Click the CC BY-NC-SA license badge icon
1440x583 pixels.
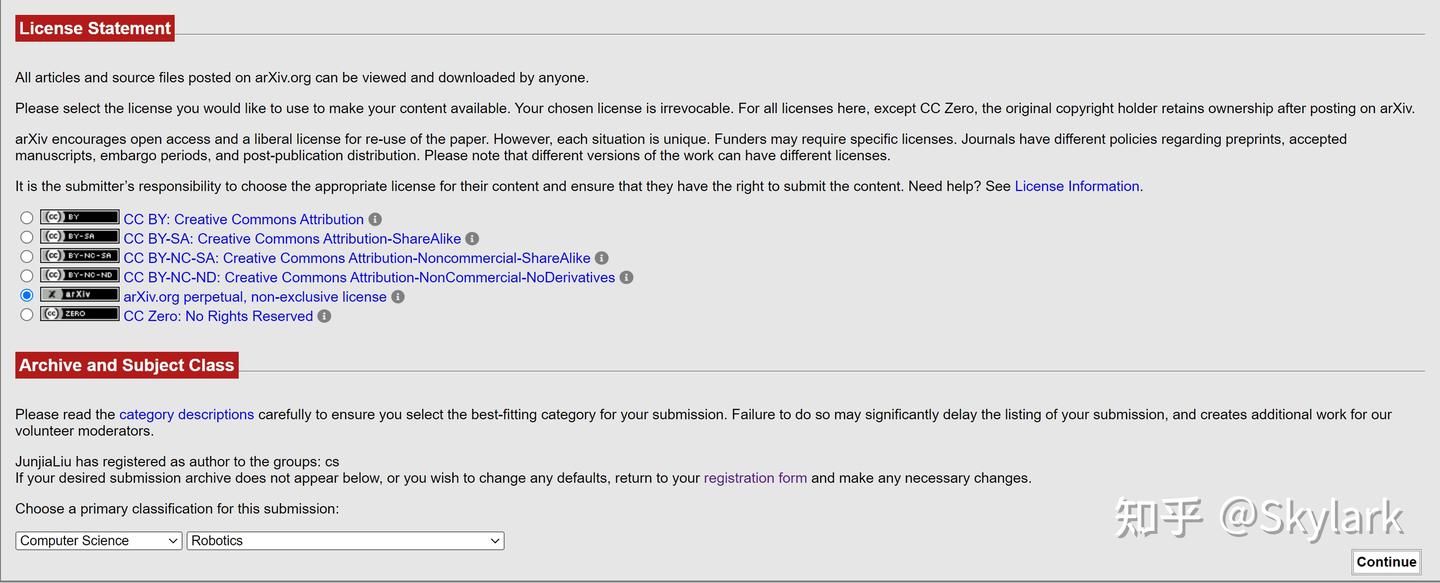click(x=79, y=257)
